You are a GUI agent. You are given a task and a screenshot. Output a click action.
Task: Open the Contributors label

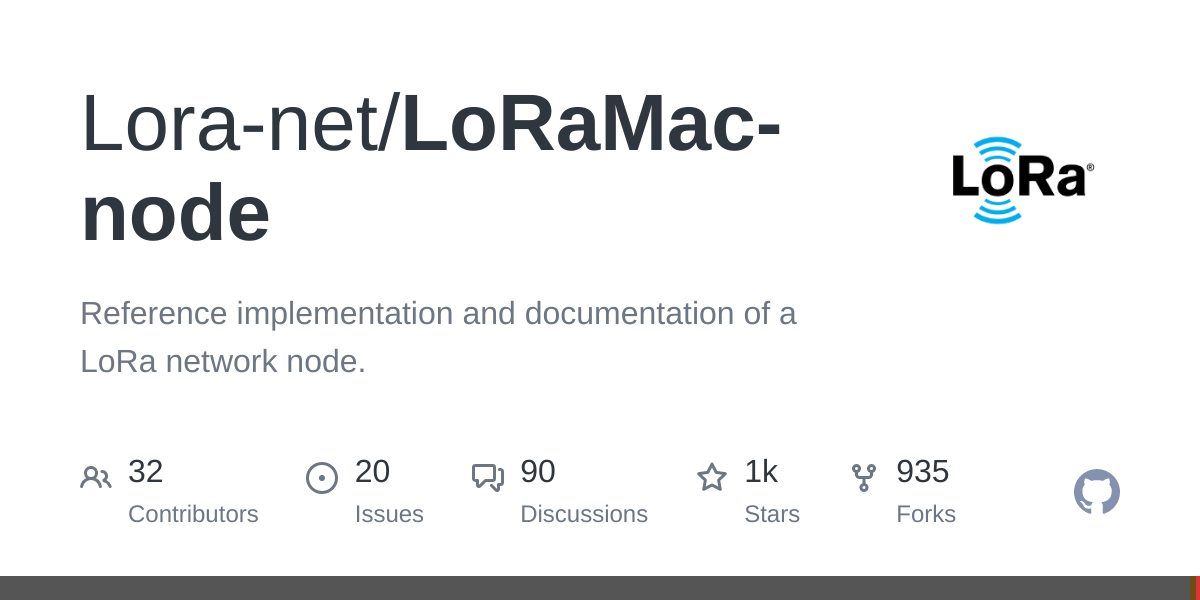[x=193, y=514]
